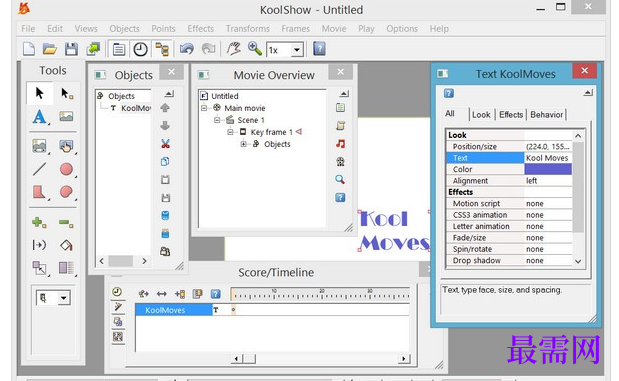
Task: Open the 1x zoom level dropdown
Action: (x=297, y=50)
